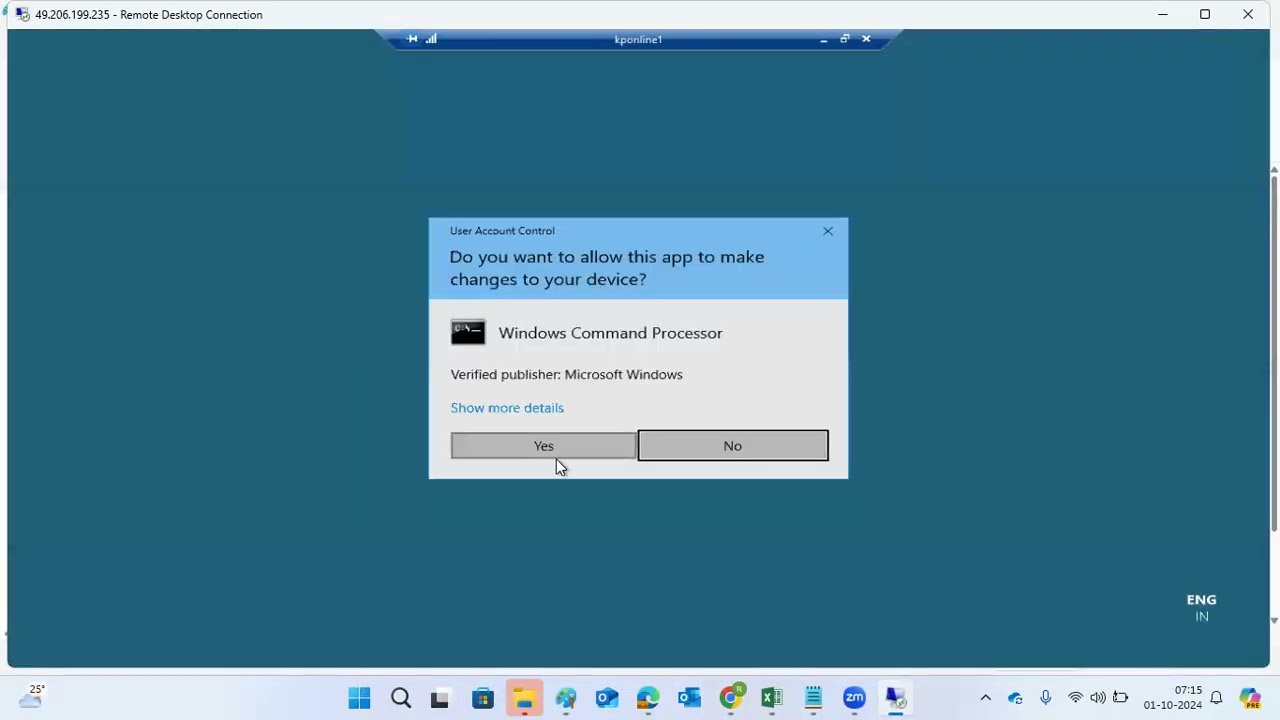Viewport: 1280px width, 720px height.
Task: Restore down the kponline1 remote session
Action: [x=845, y=39]
